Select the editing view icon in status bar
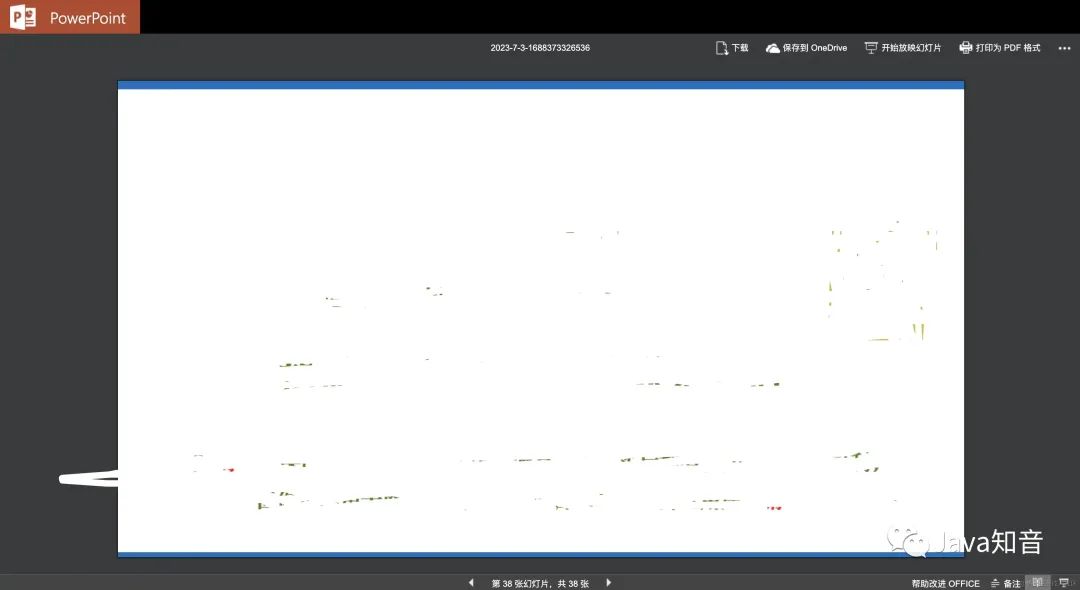Viewport: 1080px width, 590px height. click(x=1037, y=582)
